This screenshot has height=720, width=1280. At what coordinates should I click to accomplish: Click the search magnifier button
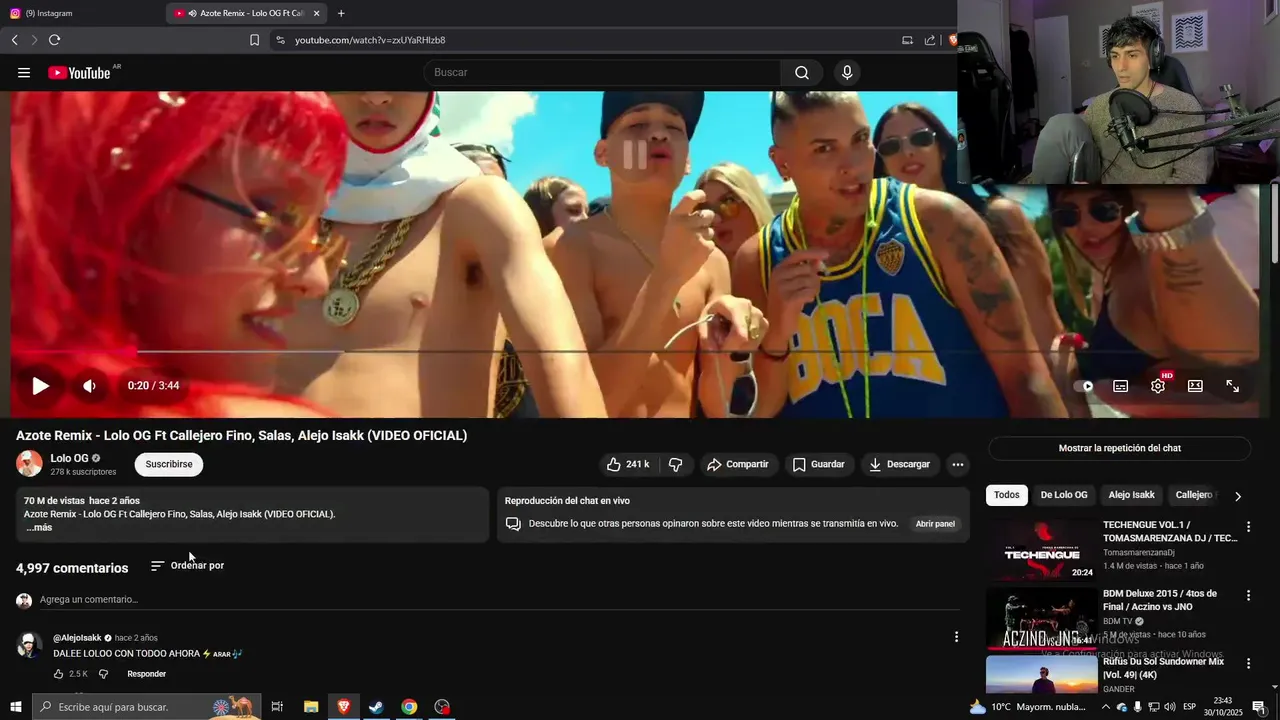[802, 72]
